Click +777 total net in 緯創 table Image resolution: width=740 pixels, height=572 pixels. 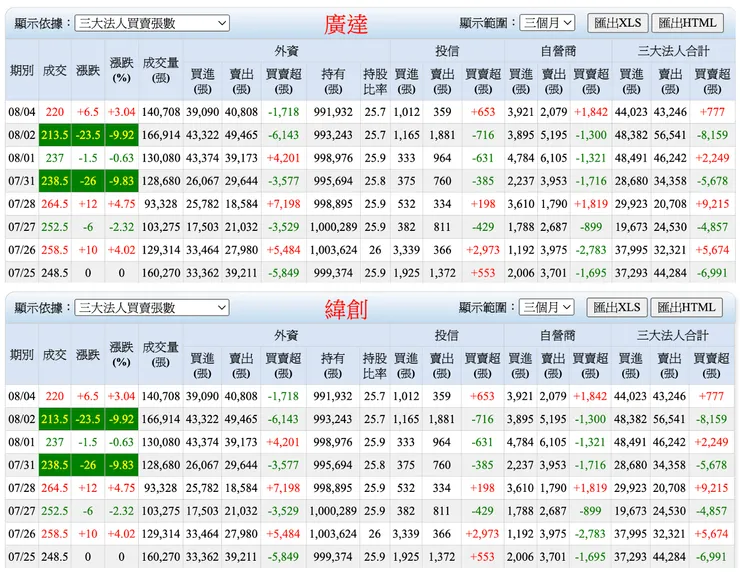[711, 396]
